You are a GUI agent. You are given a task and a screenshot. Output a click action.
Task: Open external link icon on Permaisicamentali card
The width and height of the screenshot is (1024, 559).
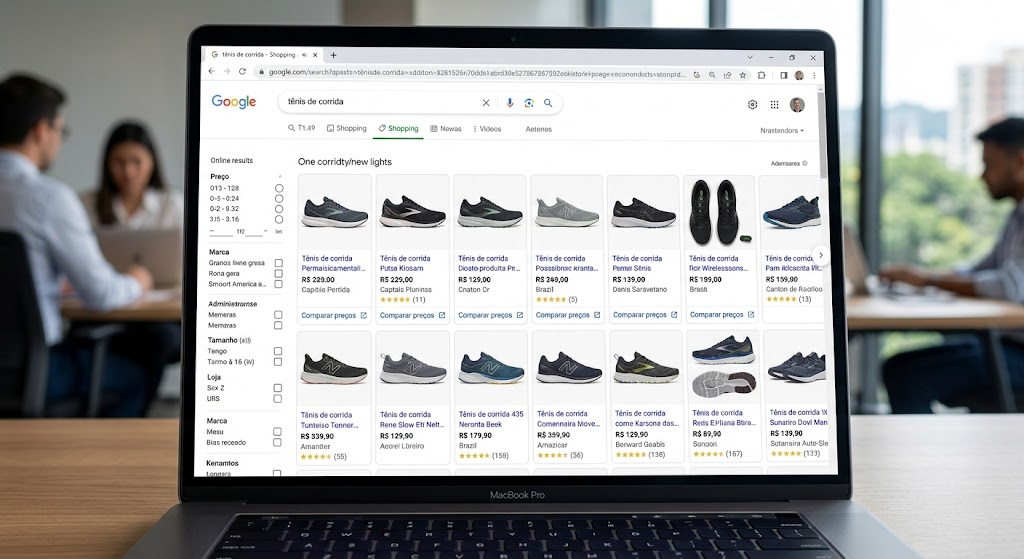pos(364,315)
